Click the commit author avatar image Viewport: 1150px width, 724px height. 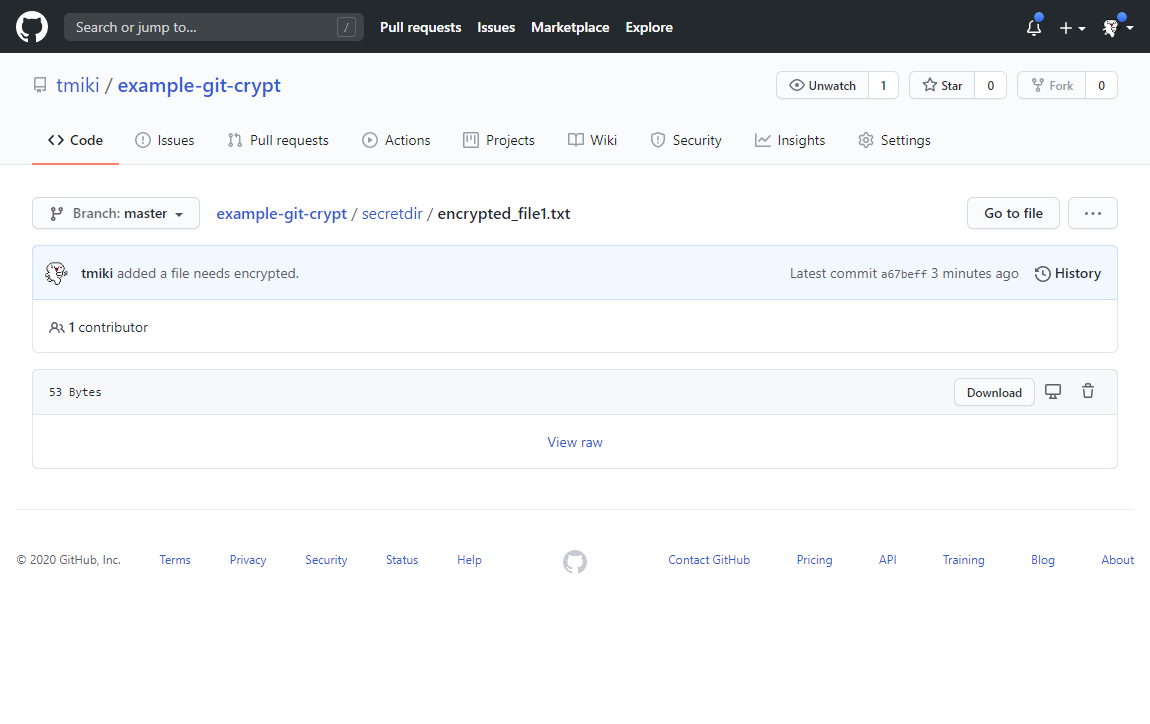point(56,273)
